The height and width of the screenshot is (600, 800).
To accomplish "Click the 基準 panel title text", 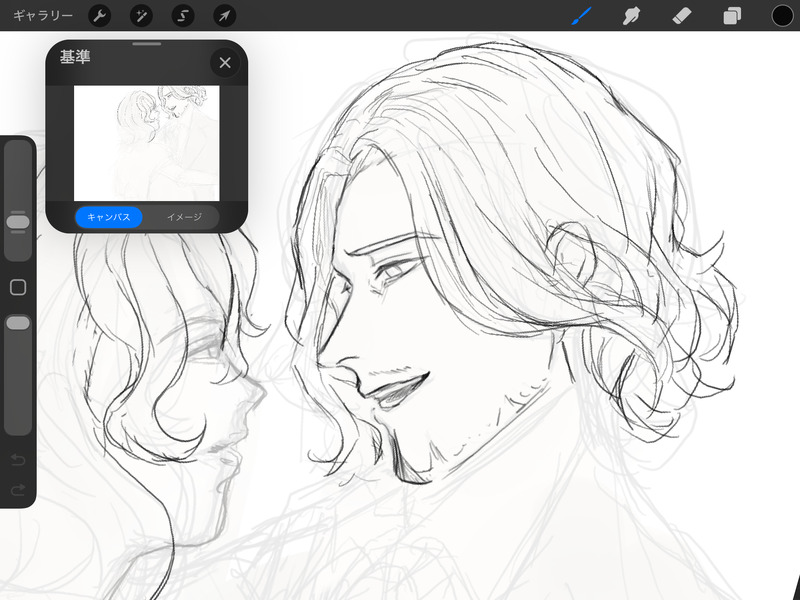I will [75, 57].
